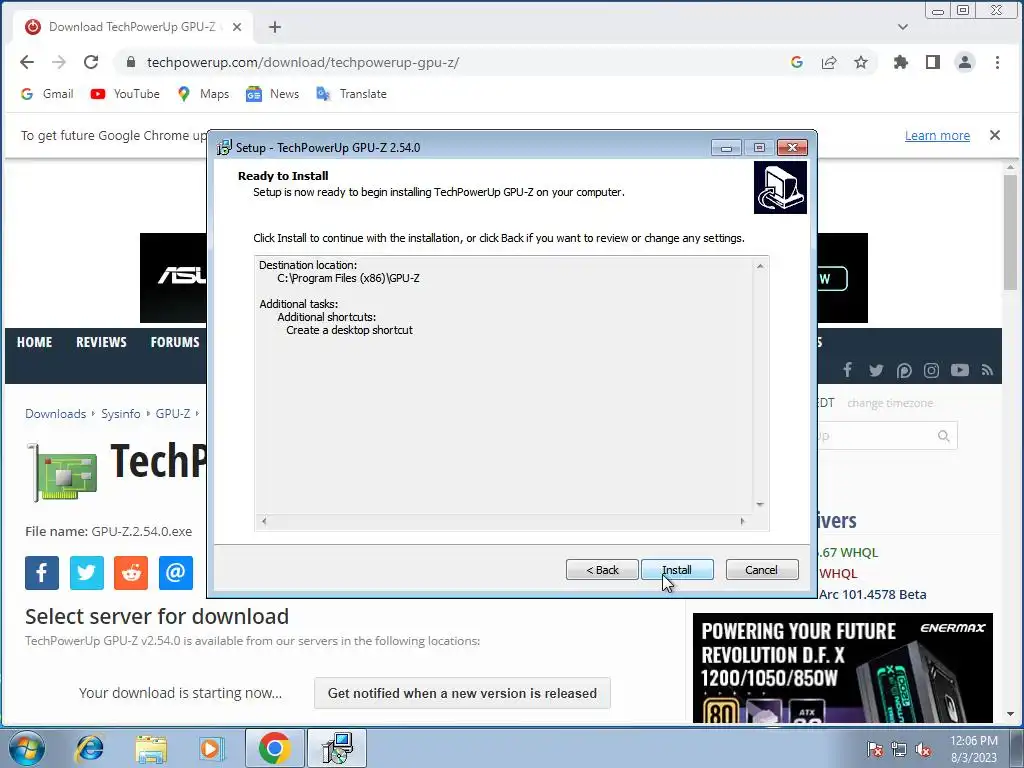Switch to GPU-Z setup taskbar icon
1024x768 pixels.
point(338,748)
